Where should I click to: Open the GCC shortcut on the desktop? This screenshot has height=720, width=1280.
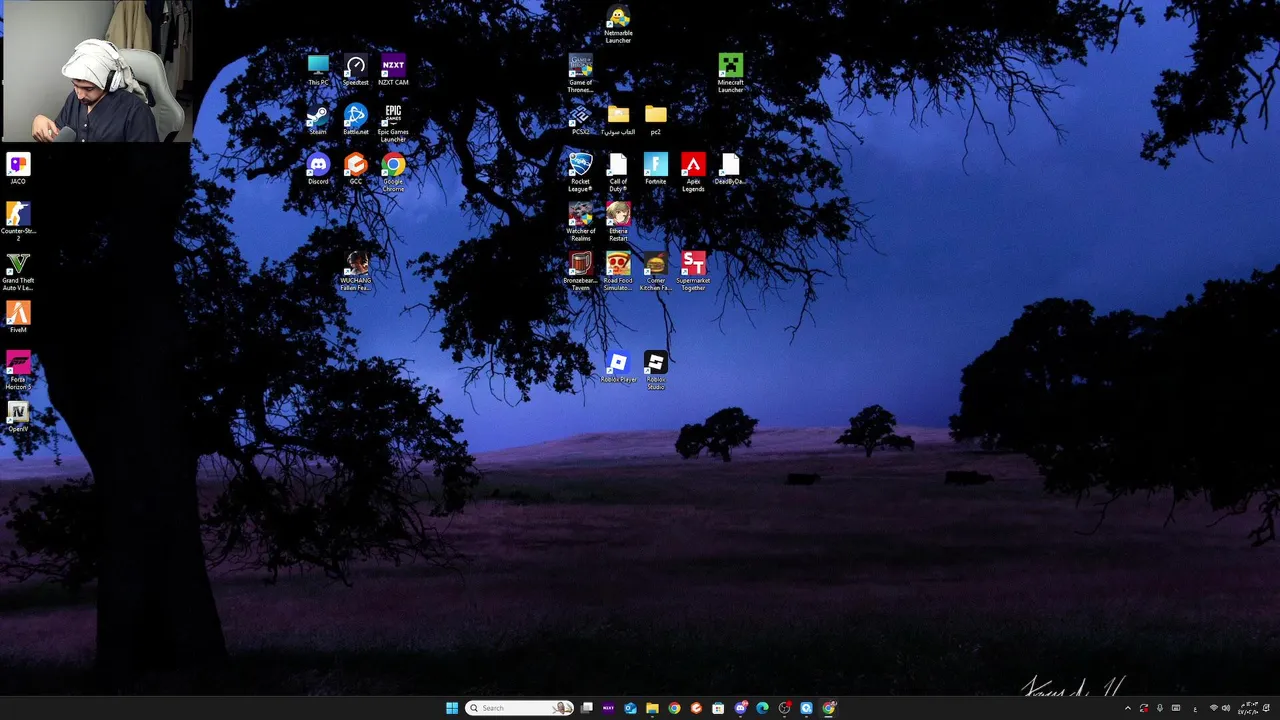pyautogui.click(x=355, y=169)
